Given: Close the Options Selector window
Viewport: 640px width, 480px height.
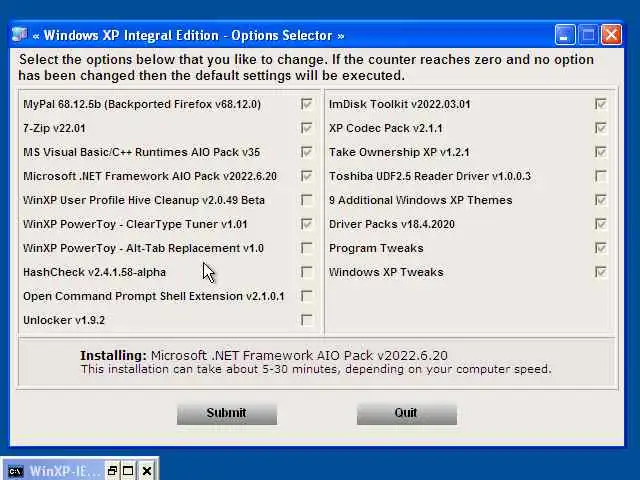Looking at the screenshot, I should click(611, 35).
